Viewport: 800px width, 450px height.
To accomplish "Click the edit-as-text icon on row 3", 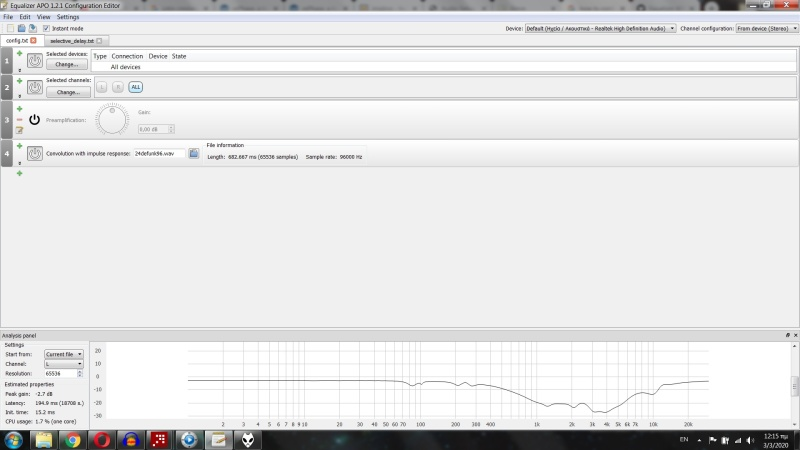I will 19,130.
